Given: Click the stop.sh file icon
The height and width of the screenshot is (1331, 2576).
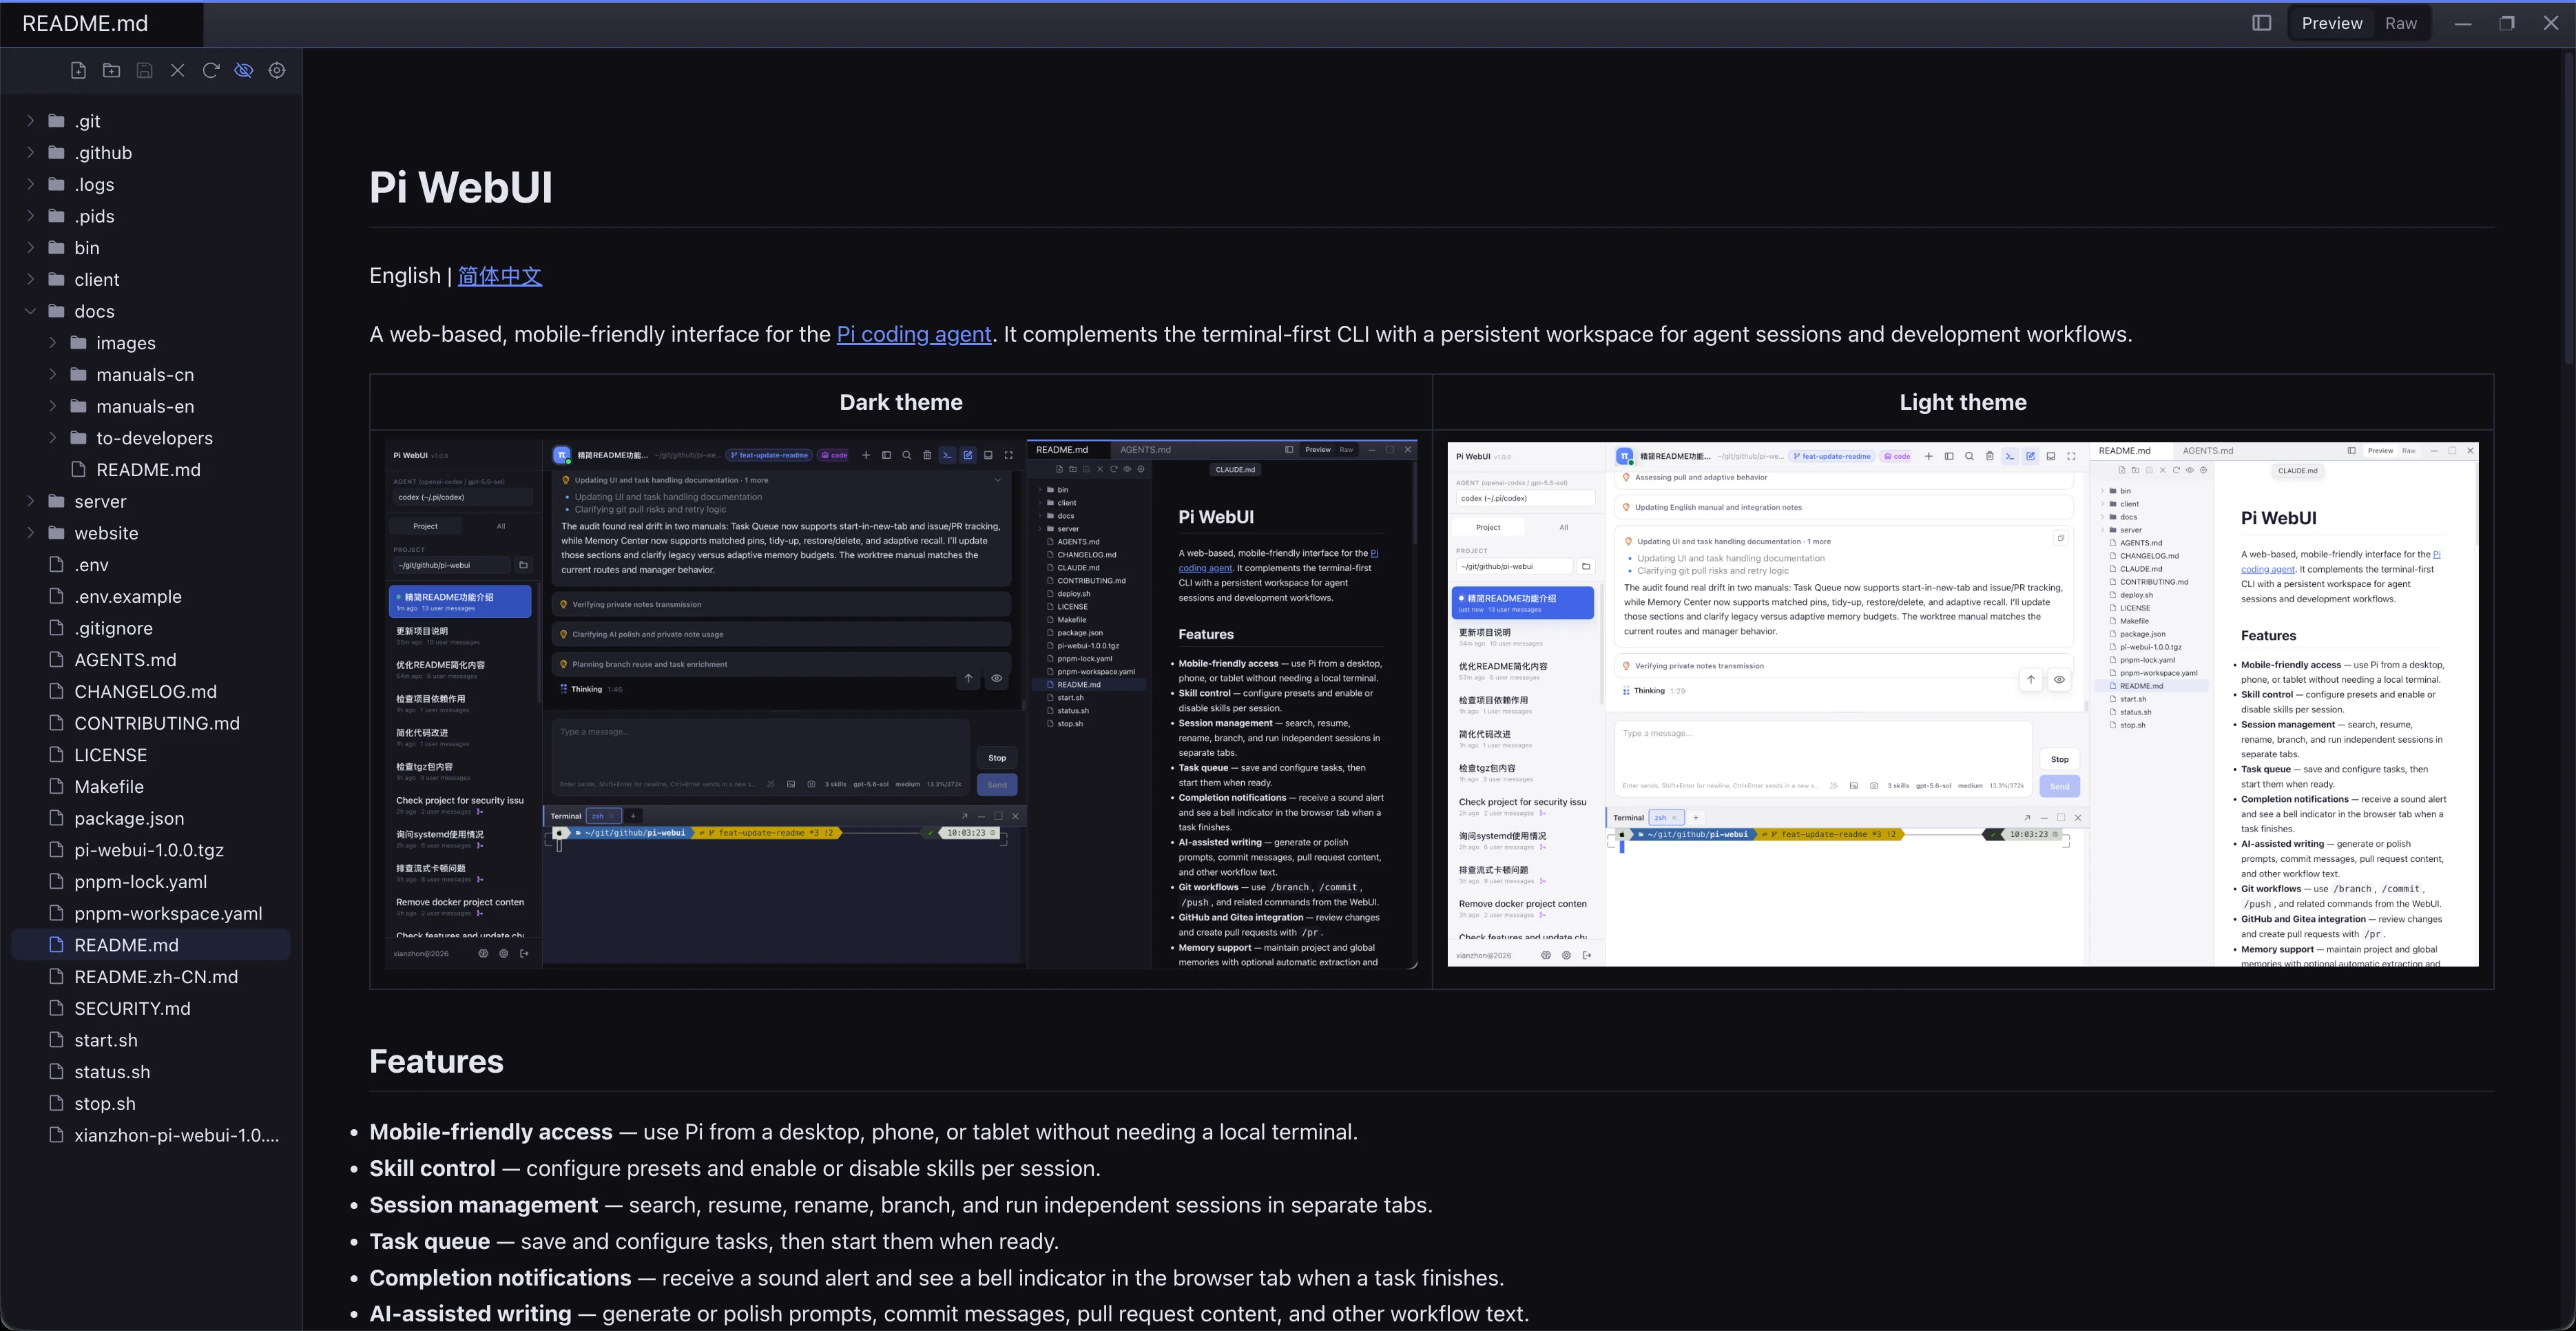Looking at the screenshot, I should (x=57, y=1103).
